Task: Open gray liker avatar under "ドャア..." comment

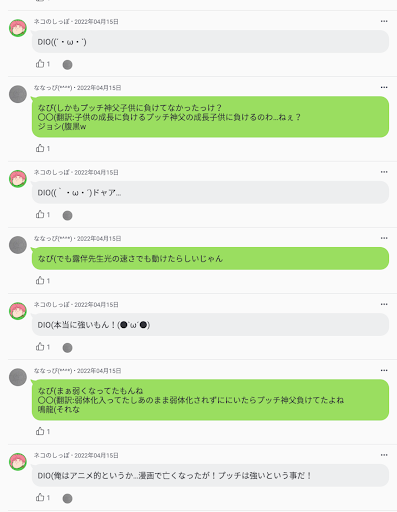Action: click(67, 215)
